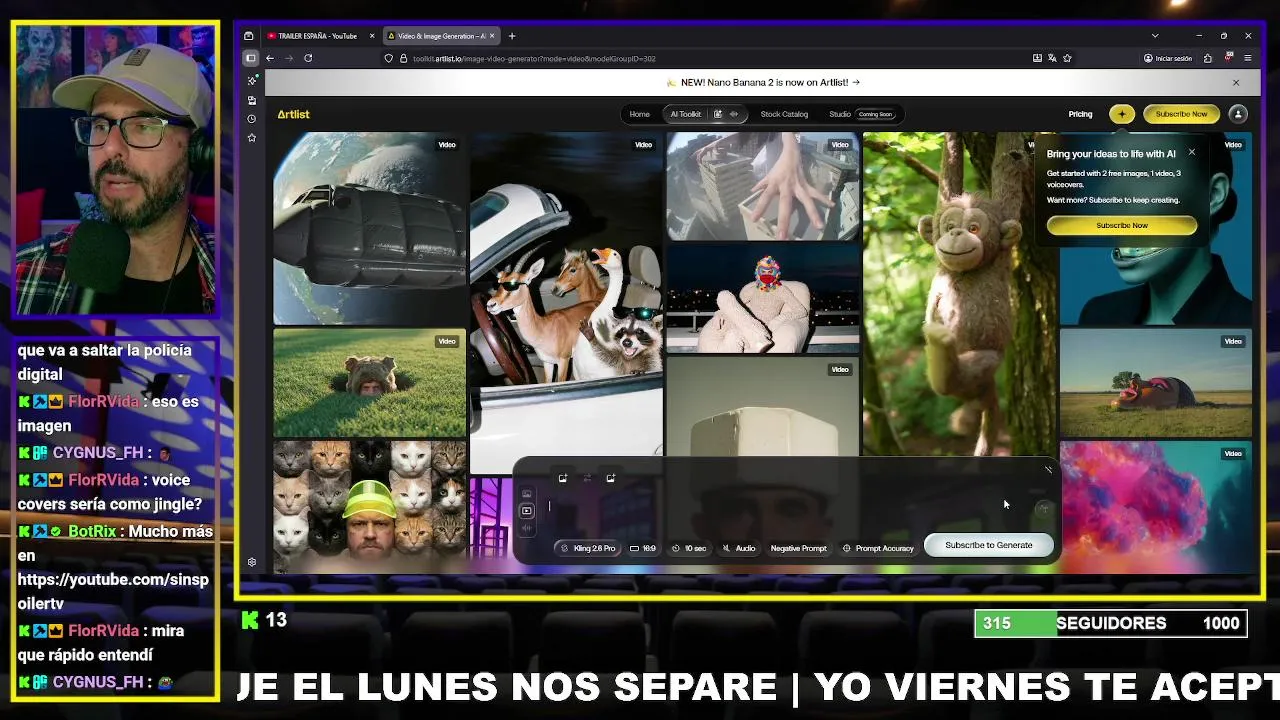The width and height of the screenshot is (1280, 720).
Task: Click the Artlist logo
Action: point(293,114)
